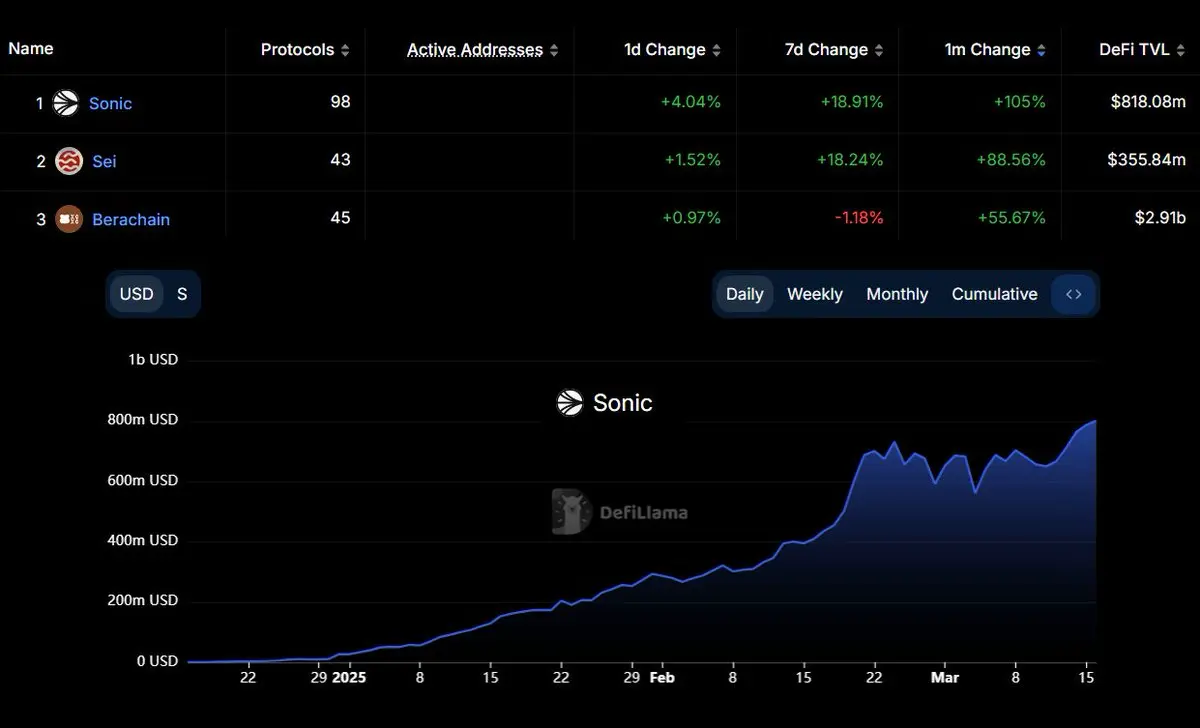Click the Sonic logo above the chart
1200x728 pixels.
click(570, 403)
